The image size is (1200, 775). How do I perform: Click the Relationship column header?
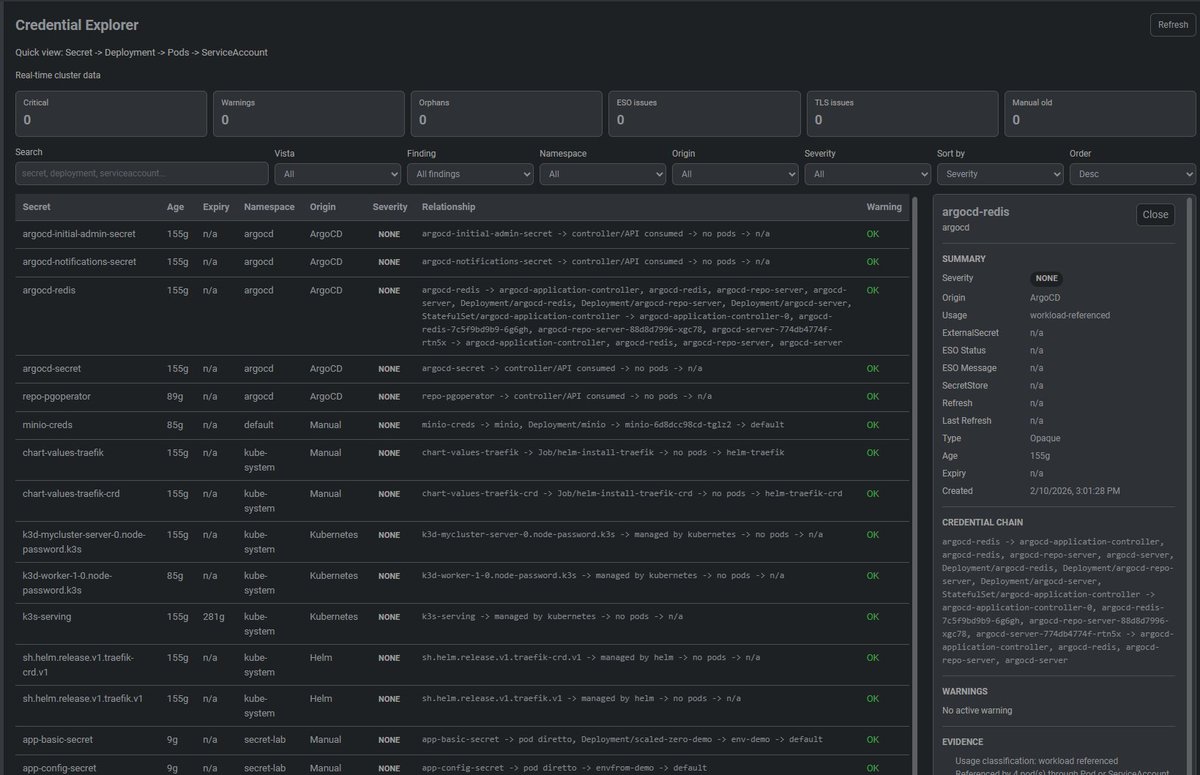coord(449,207)
